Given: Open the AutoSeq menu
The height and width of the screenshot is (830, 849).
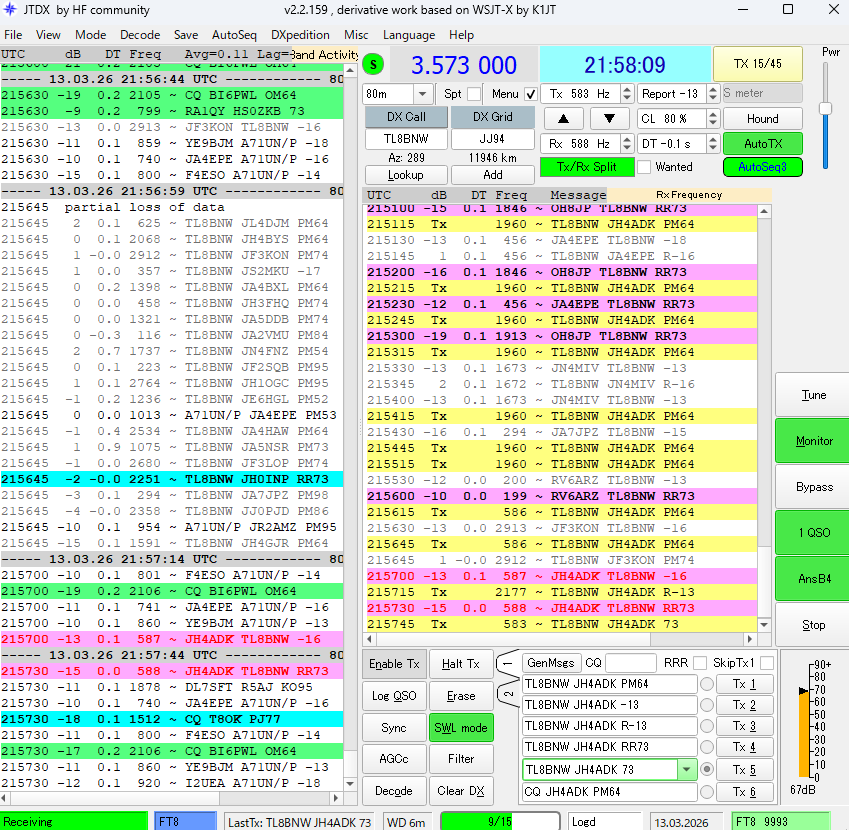Looking at the screenshot, I should 234,34.
